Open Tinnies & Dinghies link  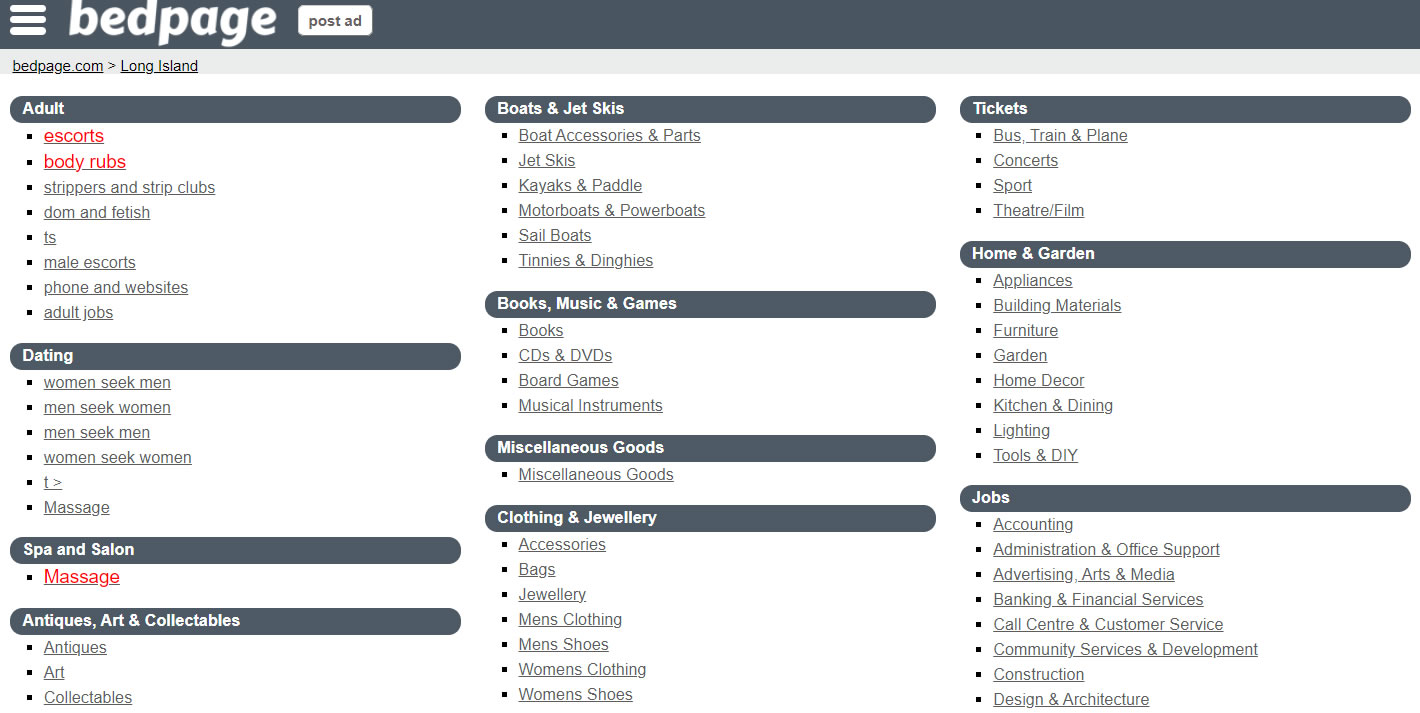pyautogui.click(x=585, y=260)
